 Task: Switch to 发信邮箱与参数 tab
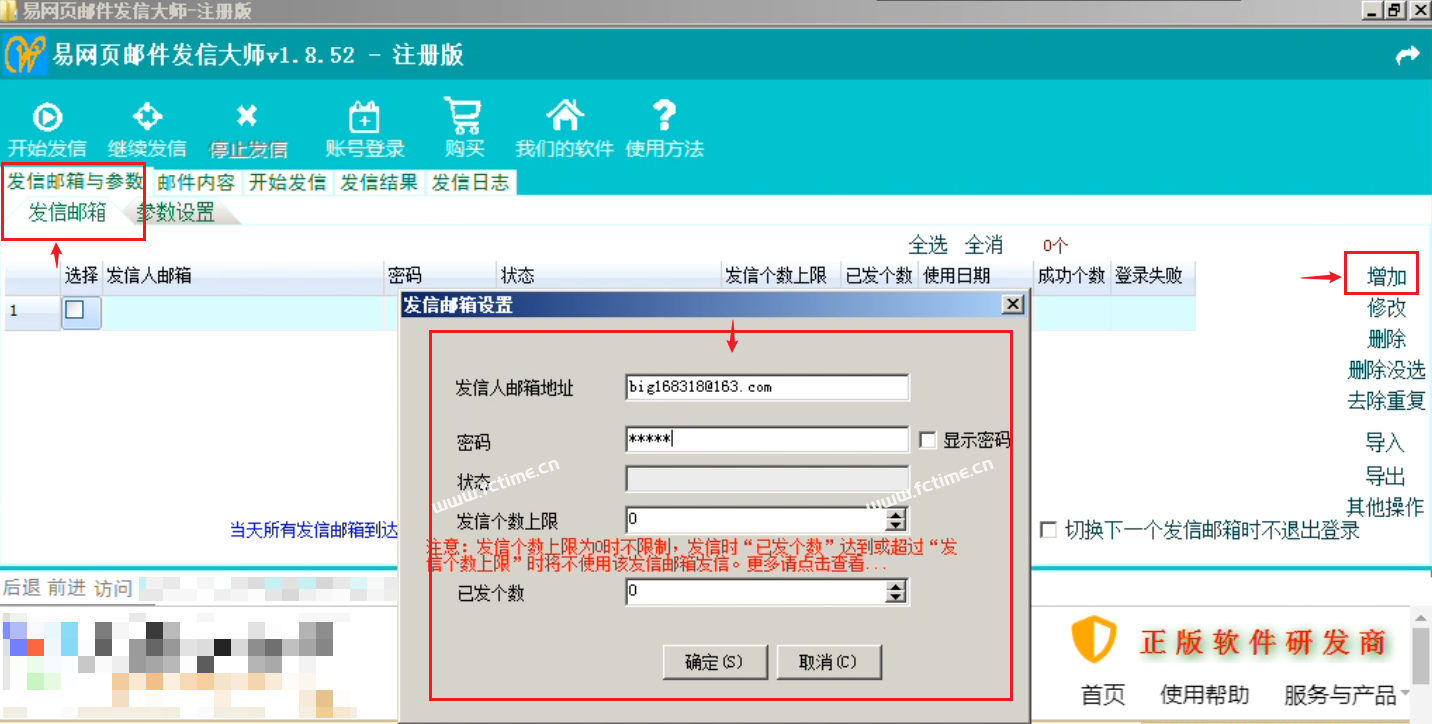click(76, 182)
